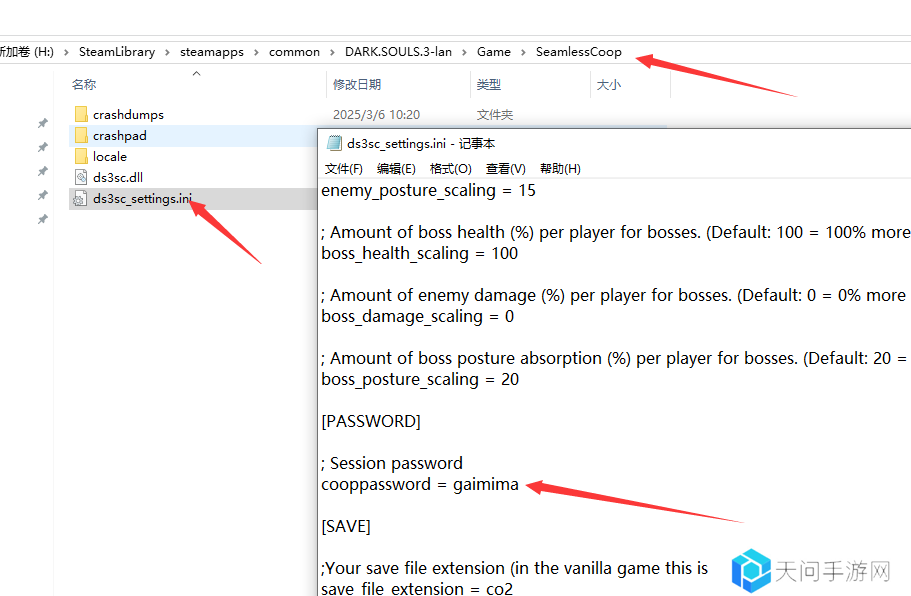Click the pin icon beside the ds3sc_settings.ini row
911x596 pixels.
click(42, 195)
